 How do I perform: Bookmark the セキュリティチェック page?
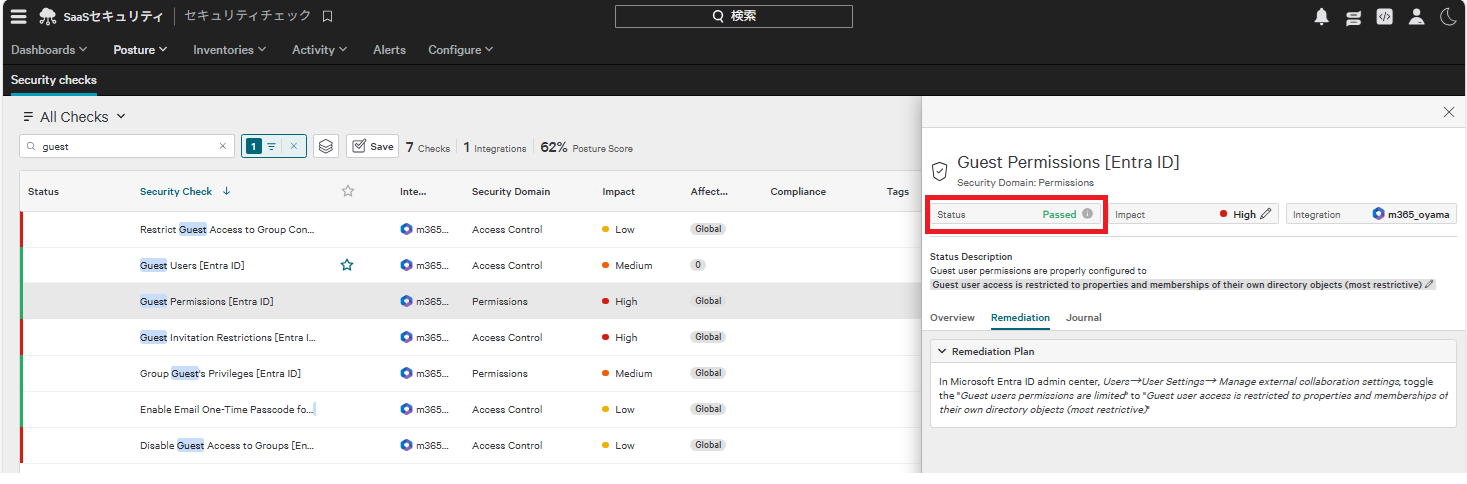(327, 16)
